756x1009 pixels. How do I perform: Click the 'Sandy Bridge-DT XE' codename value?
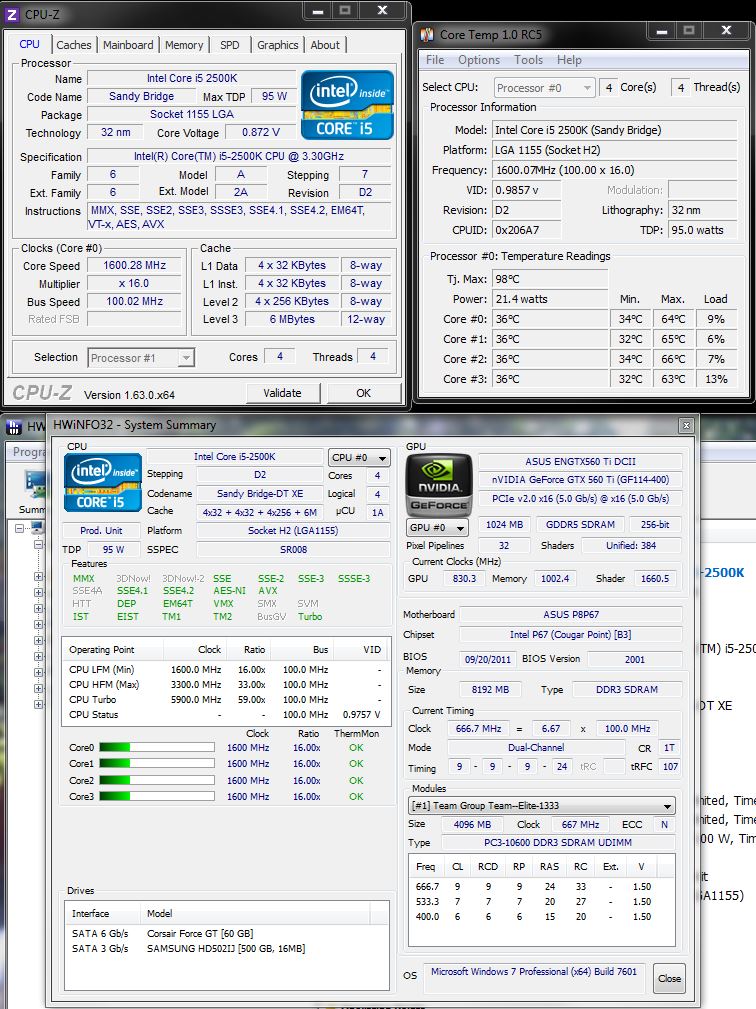coord(260,494)
